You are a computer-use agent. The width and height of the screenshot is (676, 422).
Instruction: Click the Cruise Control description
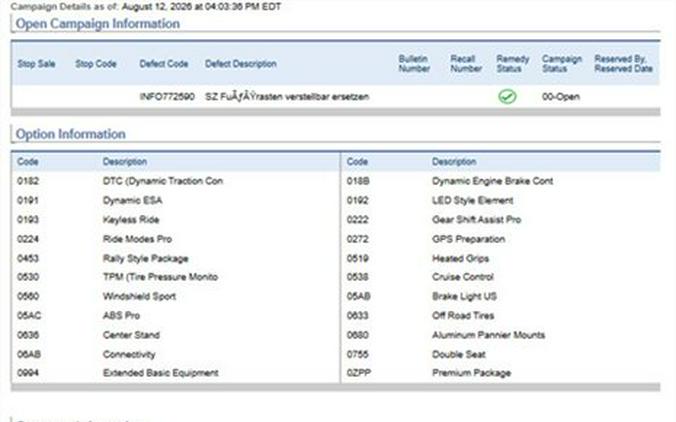click(x=463, y=277)
